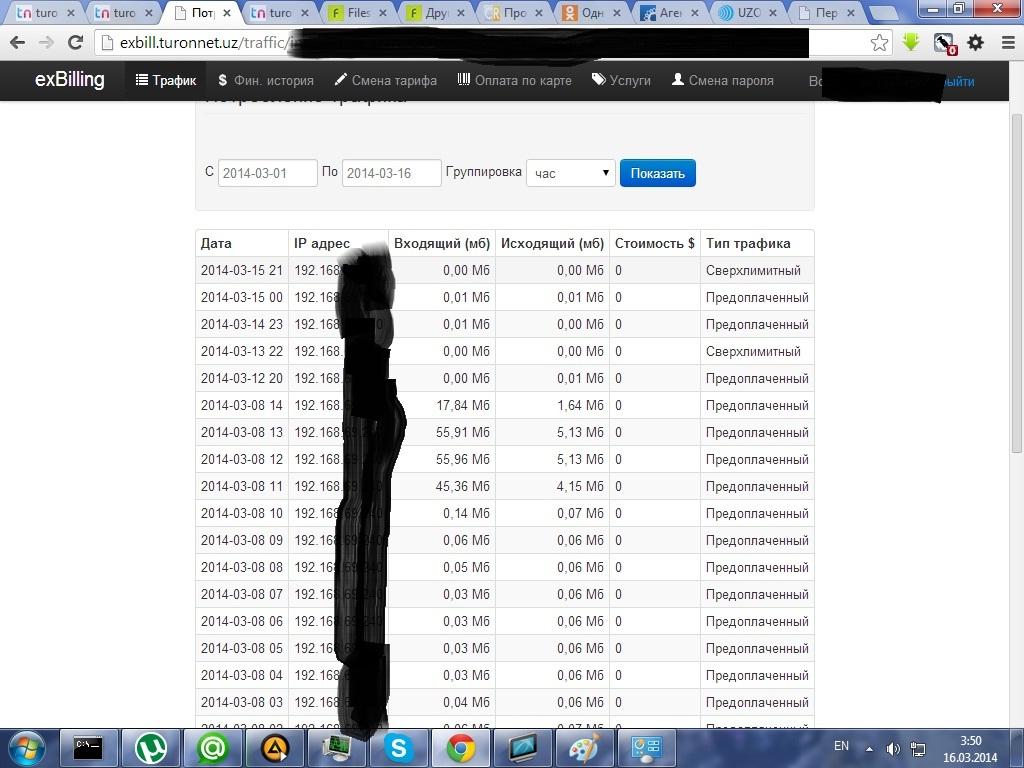Click the page vertical scrollbar
1024x768 pixels.
click(1016, 283)
